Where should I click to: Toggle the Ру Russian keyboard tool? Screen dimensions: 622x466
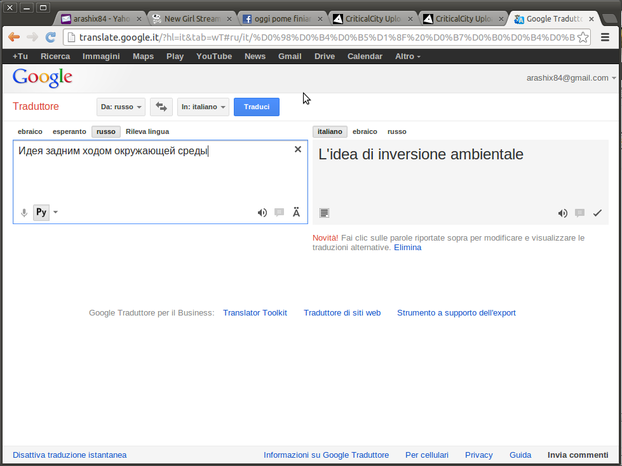coord(41,212)
